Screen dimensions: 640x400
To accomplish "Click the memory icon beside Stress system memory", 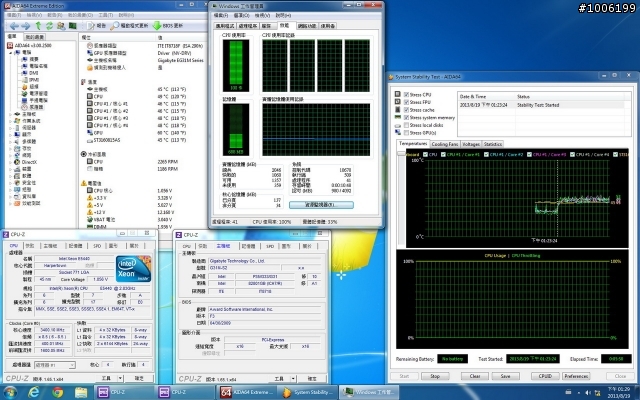I will (x=398, y=118).
